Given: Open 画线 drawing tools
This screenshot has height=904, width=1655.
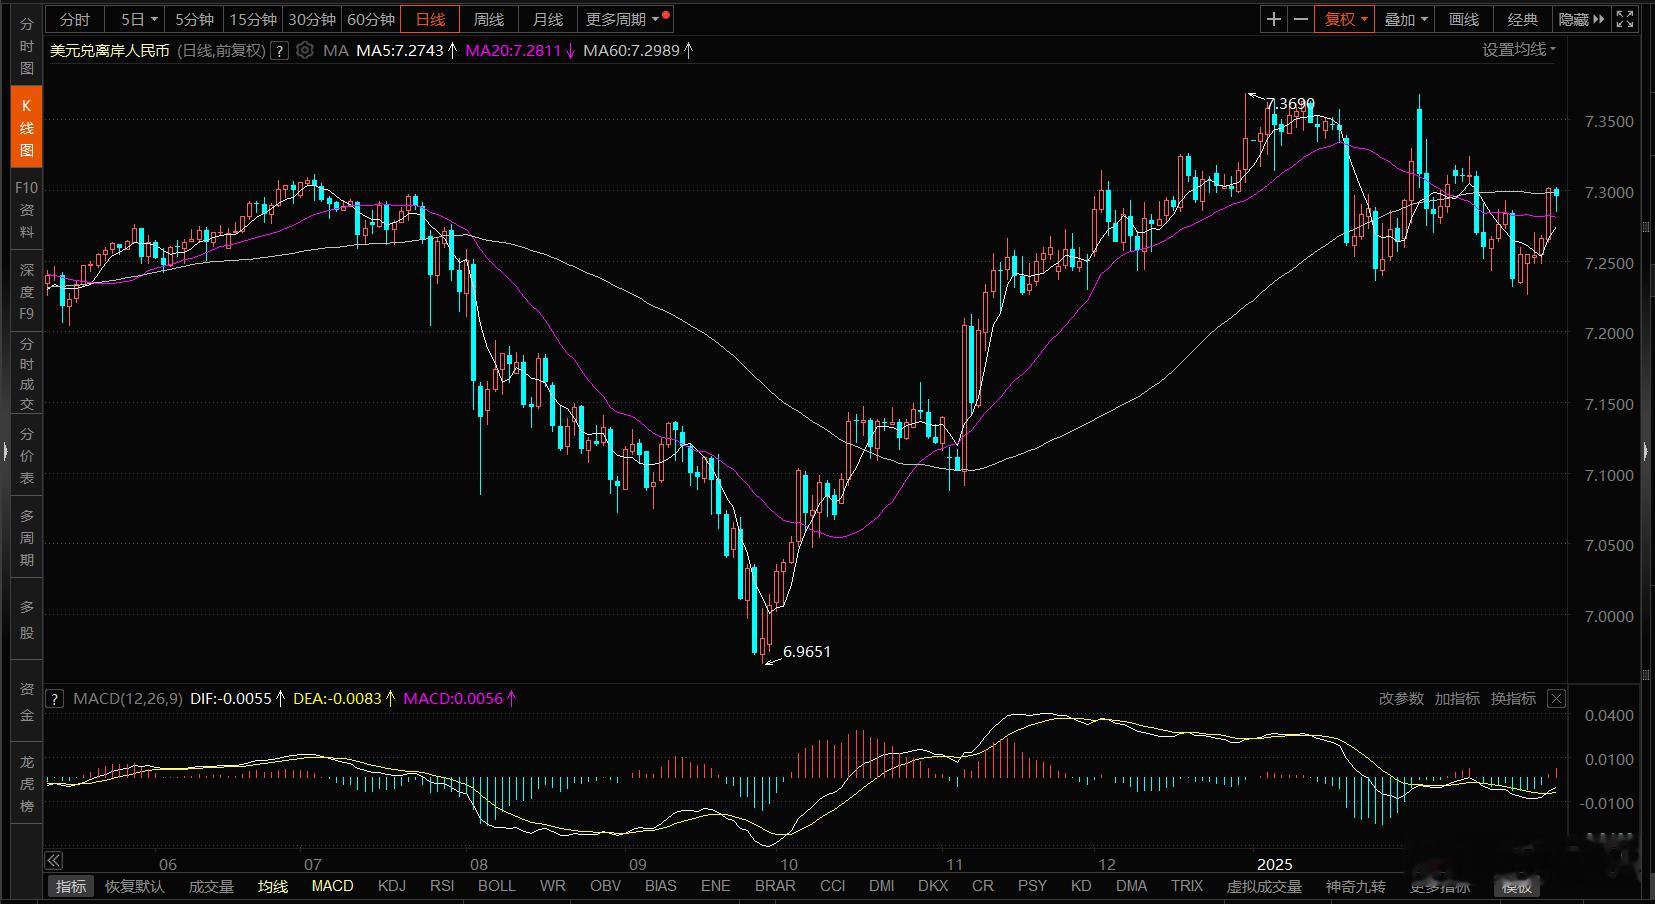Looking at the screenshot, I should (x=1464, y=19).
